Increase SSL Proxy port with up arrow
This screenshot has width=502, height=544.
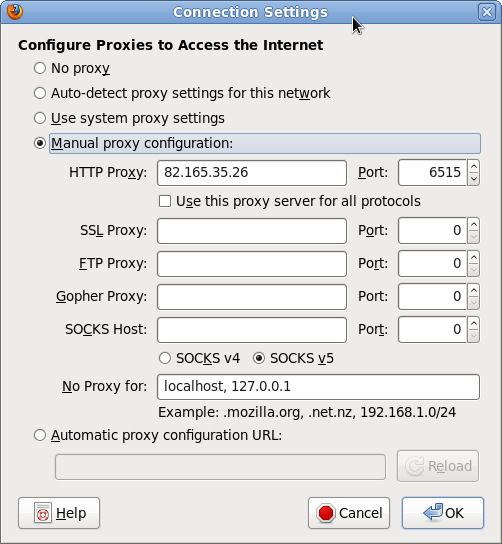[x=474, y=224]
